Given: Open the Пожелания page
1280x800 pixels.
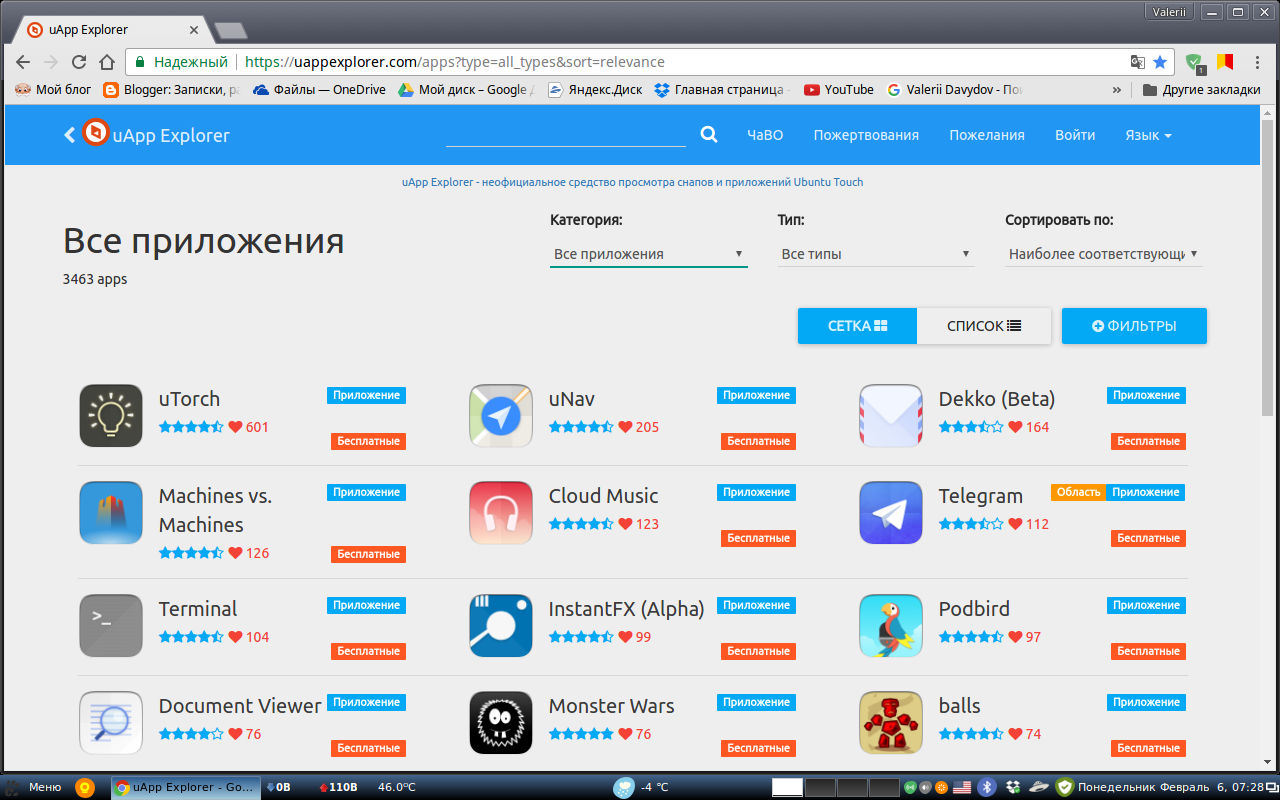Looking at the screenshot, I should click(987, 135).
